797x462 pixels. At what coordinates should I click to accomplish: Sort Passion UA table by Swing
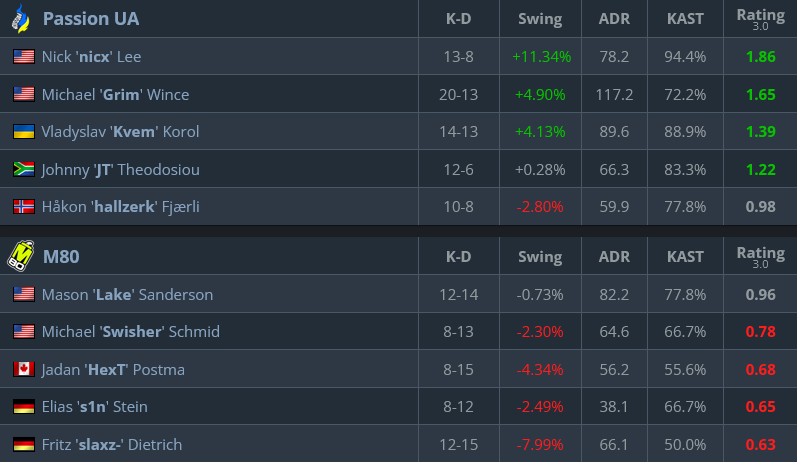tap(540, 19)
